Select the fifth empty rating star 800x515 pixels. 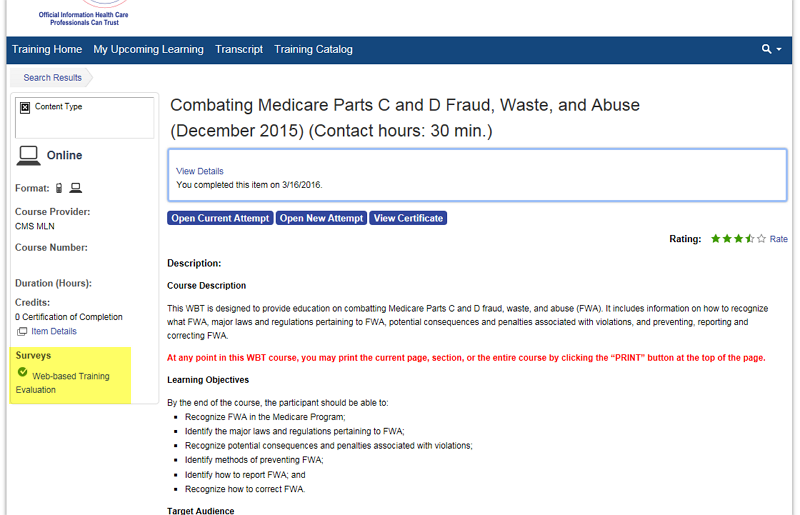[761, 238]
